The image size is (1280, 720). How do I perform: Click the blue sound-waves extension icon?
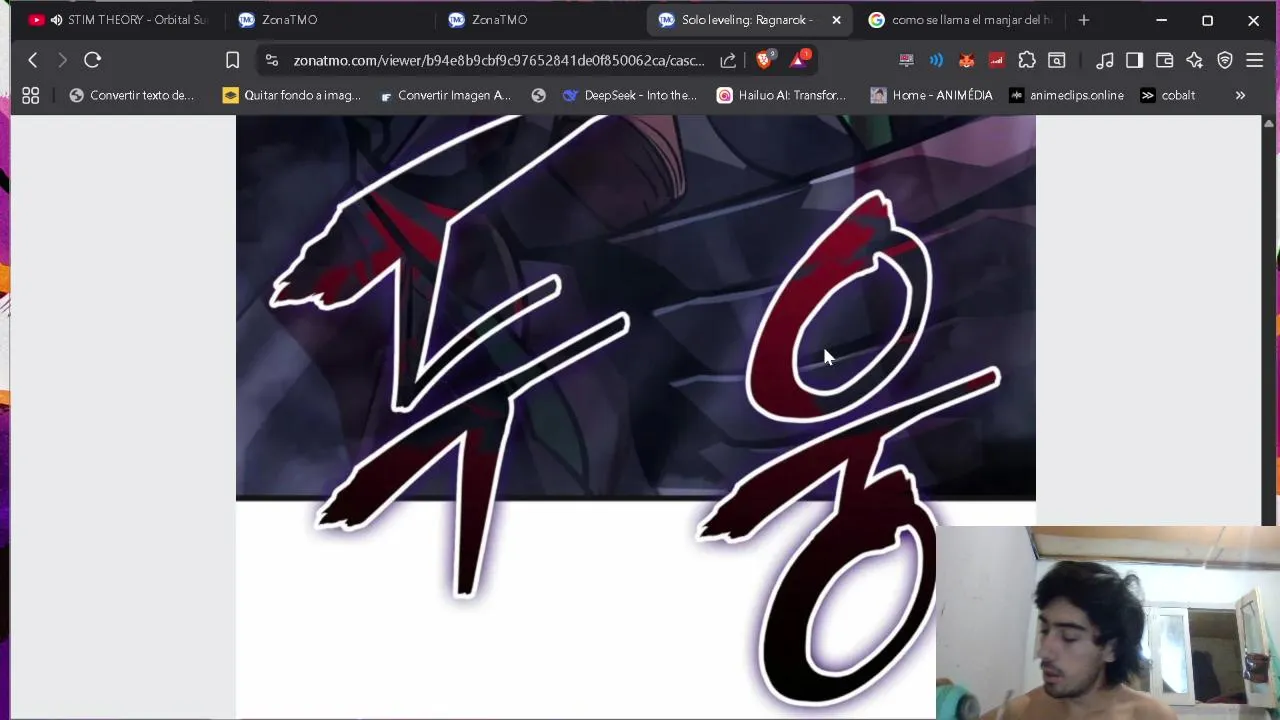pyautogui.click(x=936, y=60)
